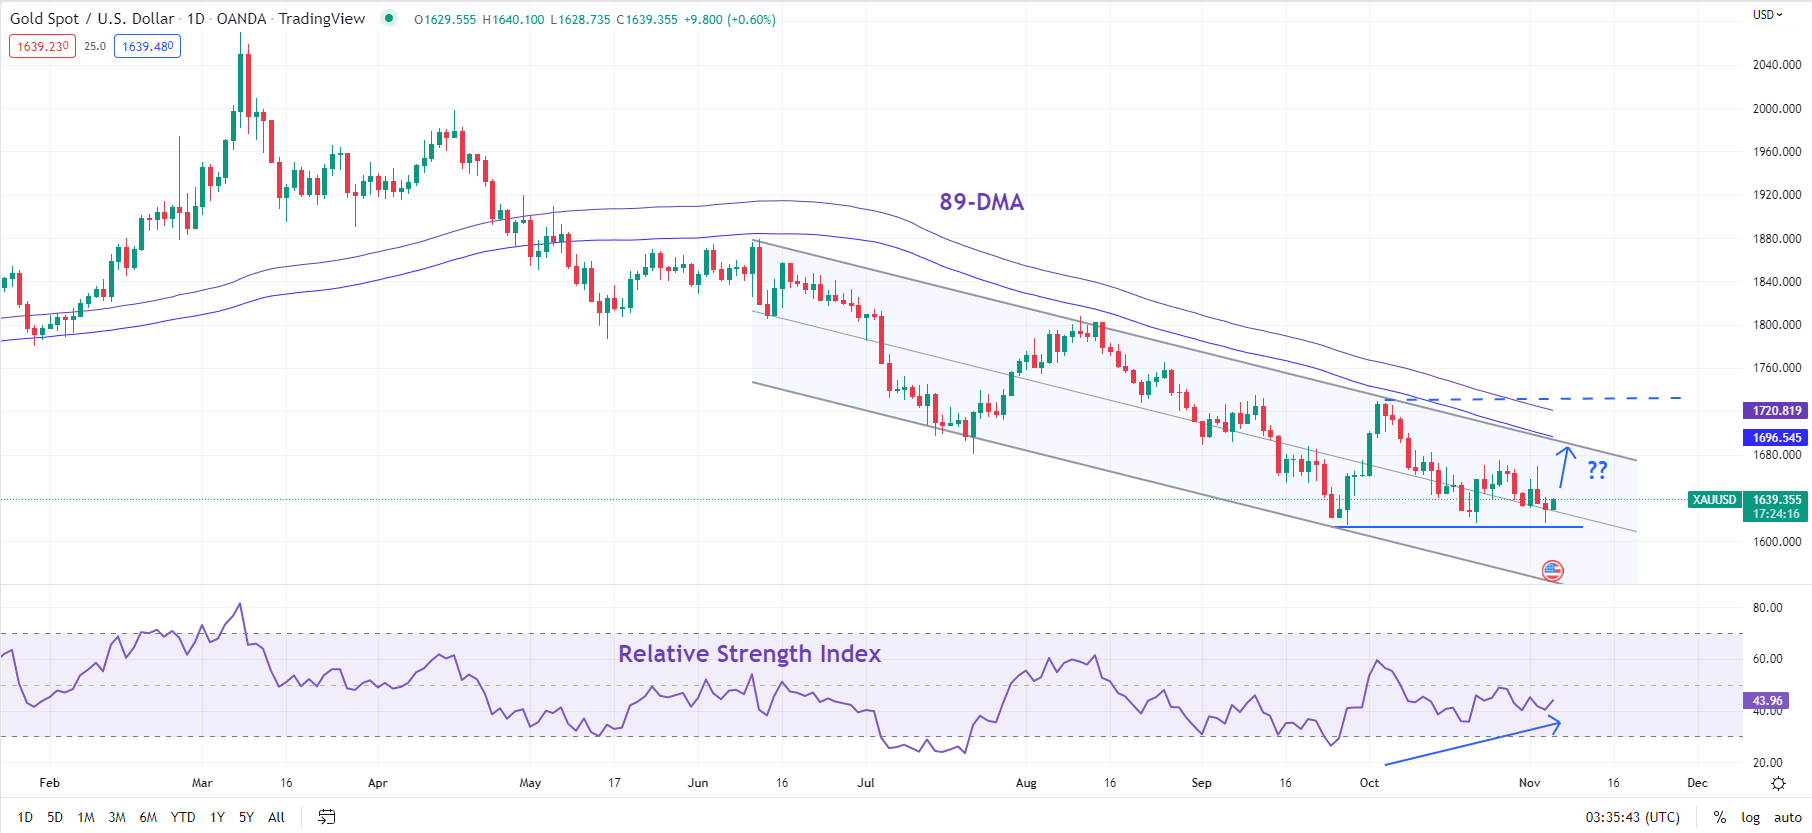Click the 80.00 RSI axis label
The height and width of the screenshot is (833, 1812).
click(x=1767, y=607)
